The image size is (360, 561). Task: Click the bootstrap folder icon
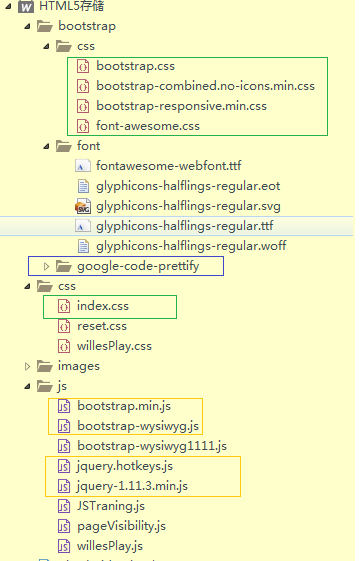(45, 26)
